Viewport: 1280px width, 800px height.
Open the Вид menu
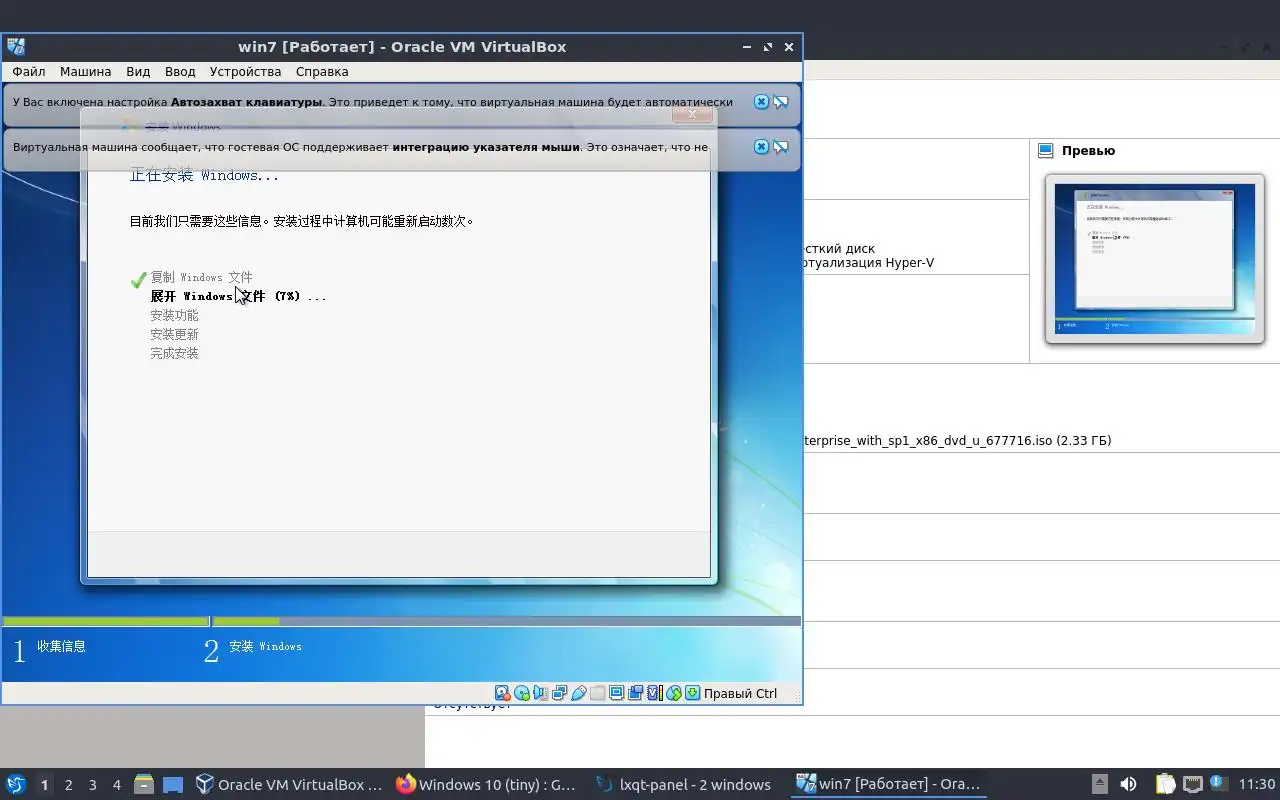[138, 72]
